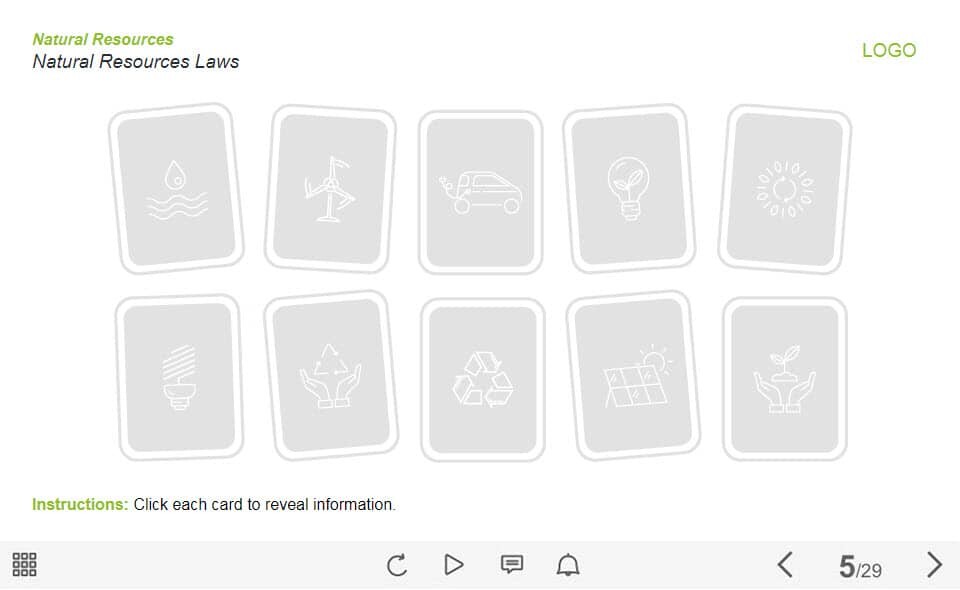The height and width of the screenshot is (590, 960).
Task: Open the sun recycle energy card
Action: click(x=785, y=189)
